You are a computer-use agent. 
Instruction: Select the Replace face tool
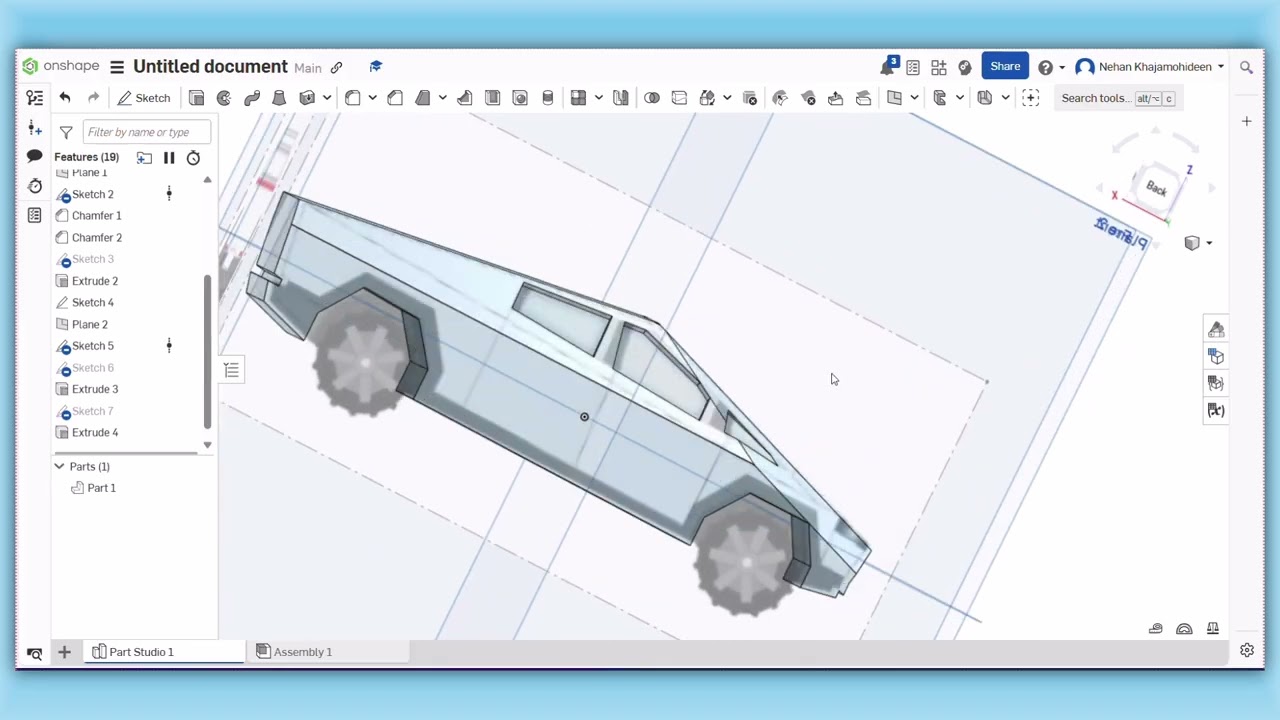coord(863,98)
